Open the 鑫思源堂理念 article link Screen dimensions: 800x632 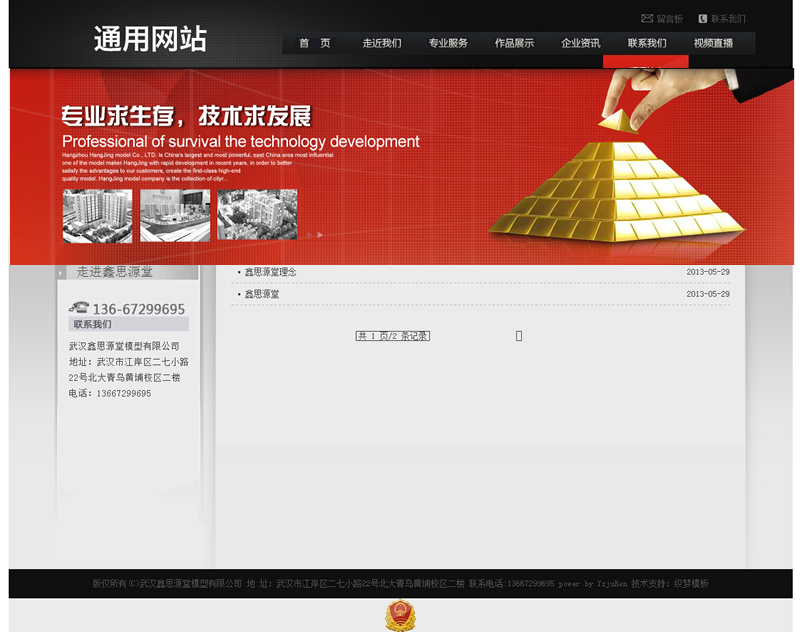[x=270, y=272]
